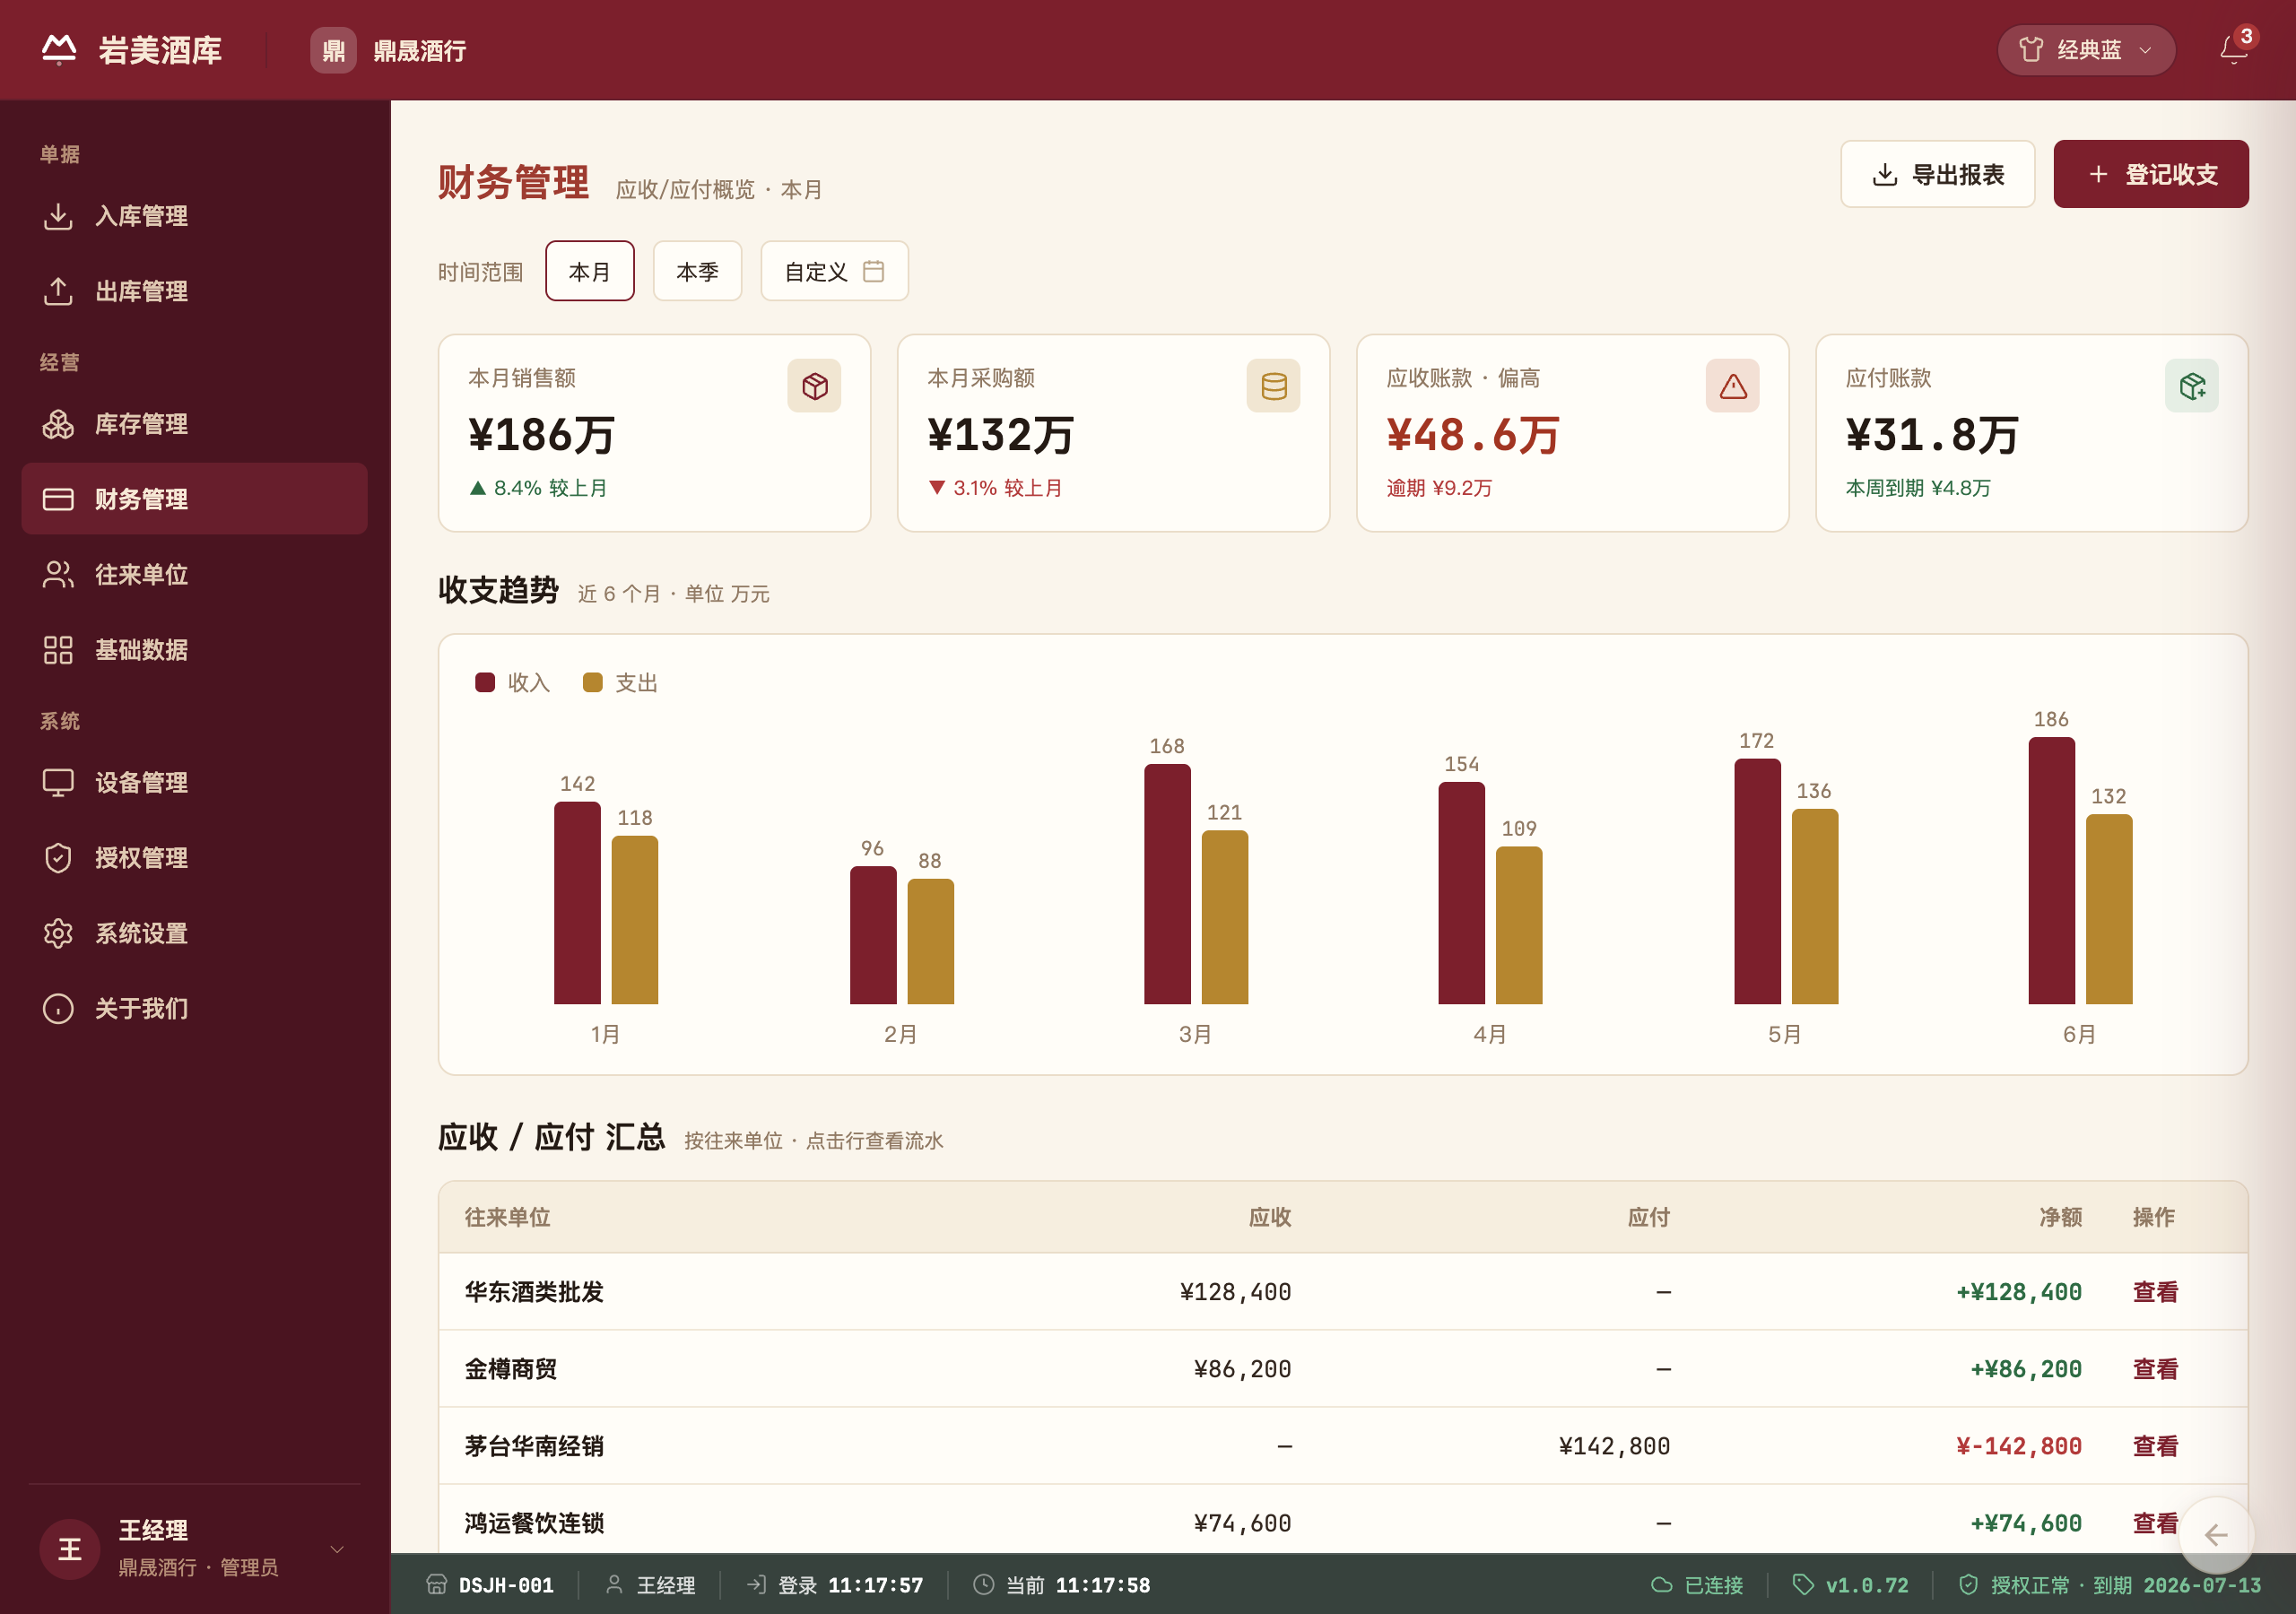Click the calendar icon in 自定义 button
2296x1614 pixels.
[x=873, y=271]
